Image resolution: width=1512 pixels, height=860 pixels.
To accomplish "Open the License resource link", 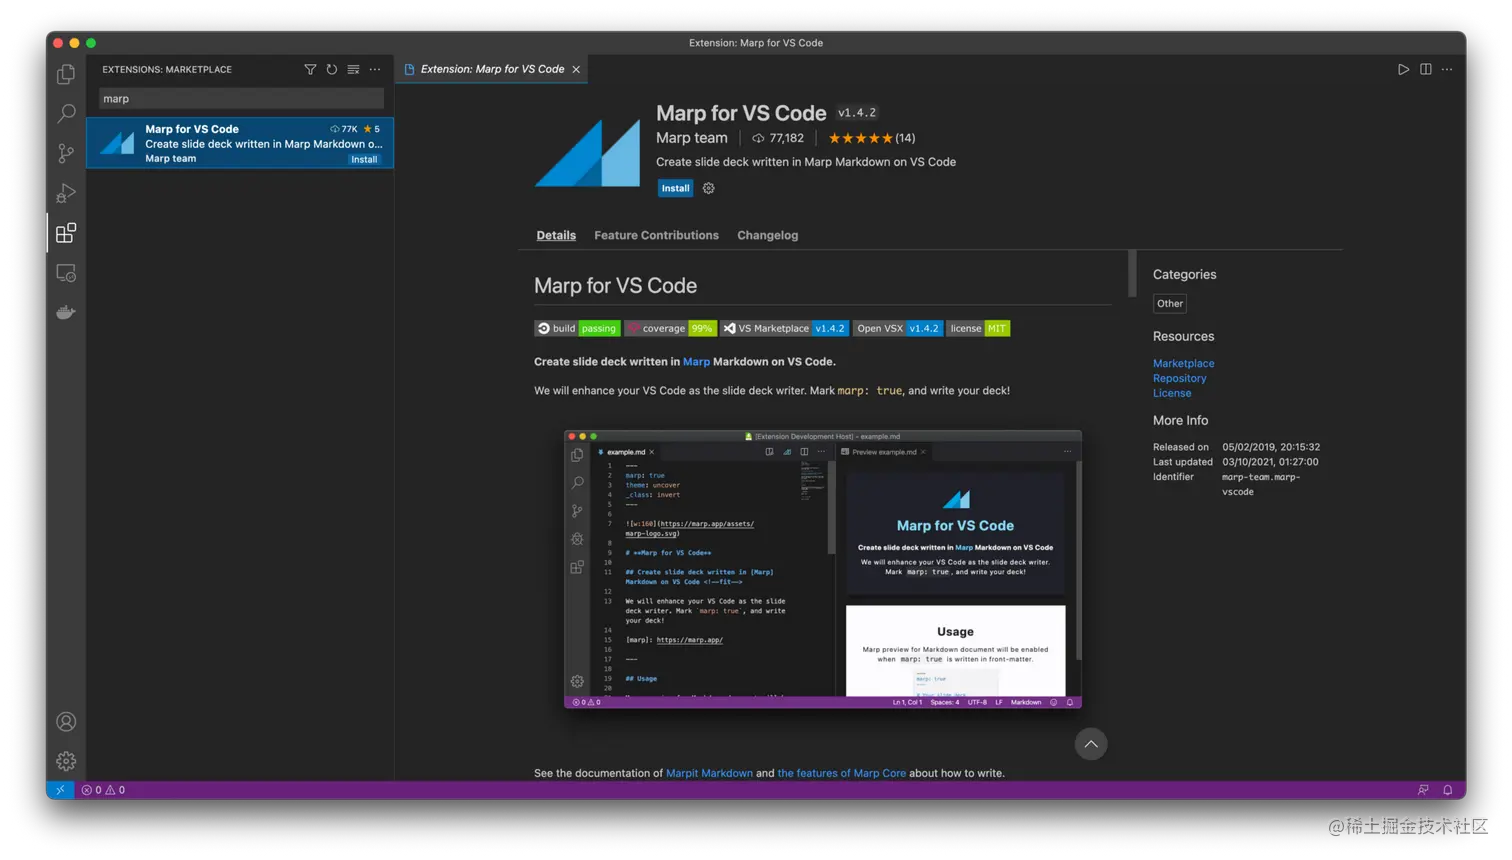I will 1172,393.
